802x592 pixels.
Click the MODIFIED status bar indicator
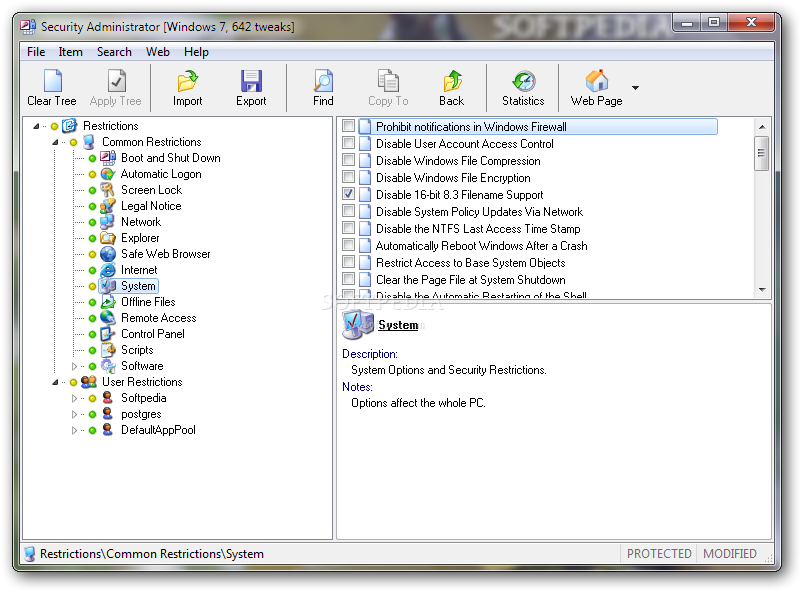729,554
